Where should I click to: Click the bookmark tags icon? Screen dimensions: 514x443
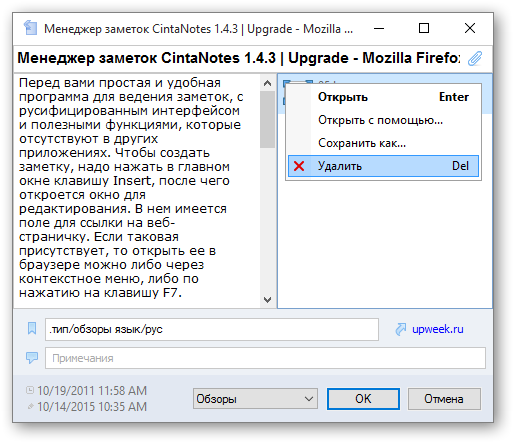click(x=32, y=328)
